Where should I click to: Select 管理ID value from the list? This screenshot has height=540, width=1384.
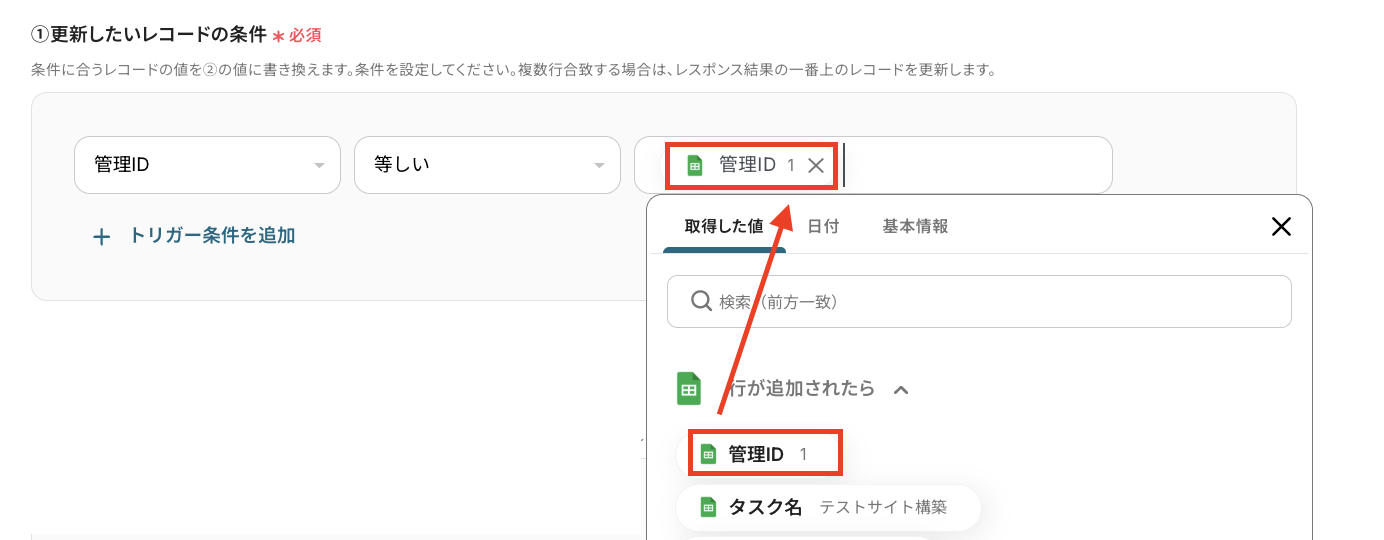tap(757, 455)
